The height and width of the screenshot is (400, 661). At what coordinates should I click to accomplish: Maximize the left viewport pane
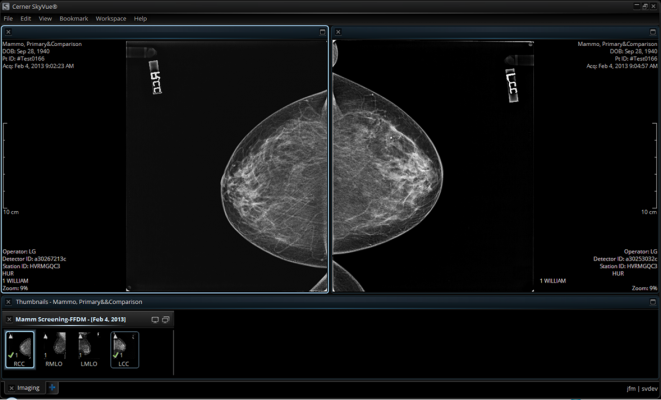click(321, 32)
